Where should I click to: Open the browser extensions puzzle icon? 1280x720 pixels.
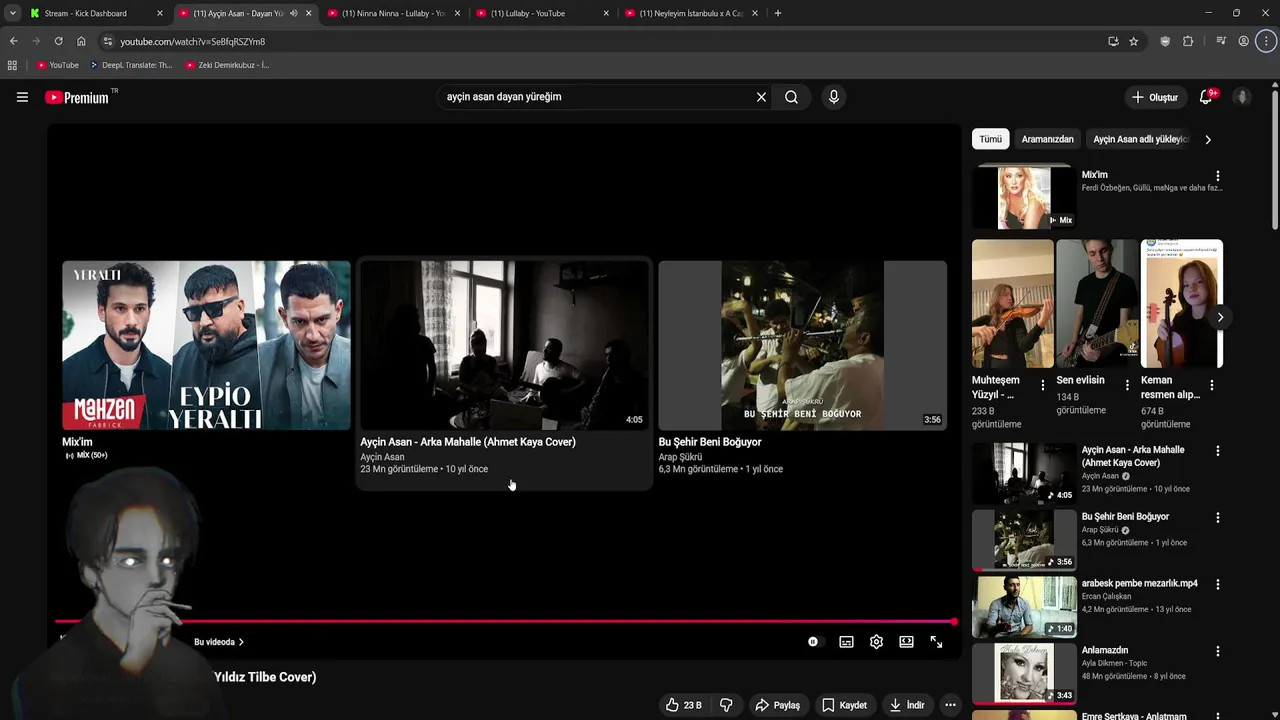pos(1188,41)
